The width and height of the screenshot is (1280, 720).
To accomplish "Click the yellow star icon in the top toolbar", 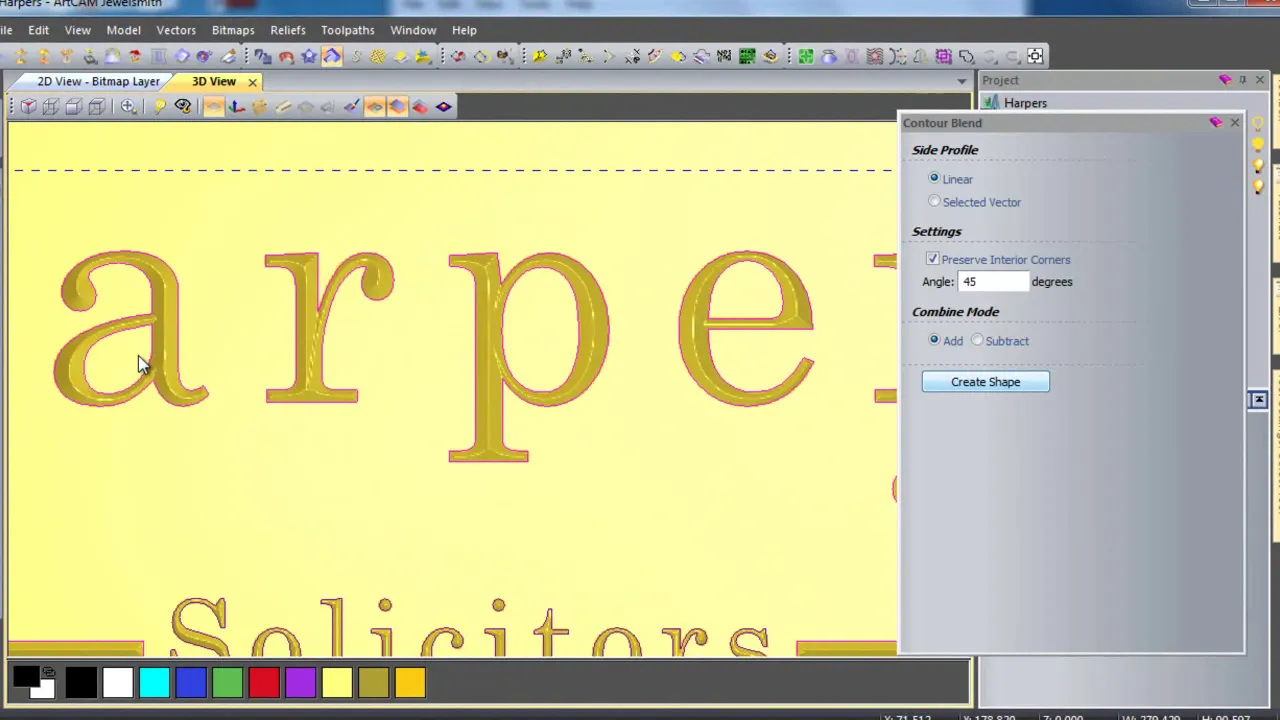I will (539, 56).
